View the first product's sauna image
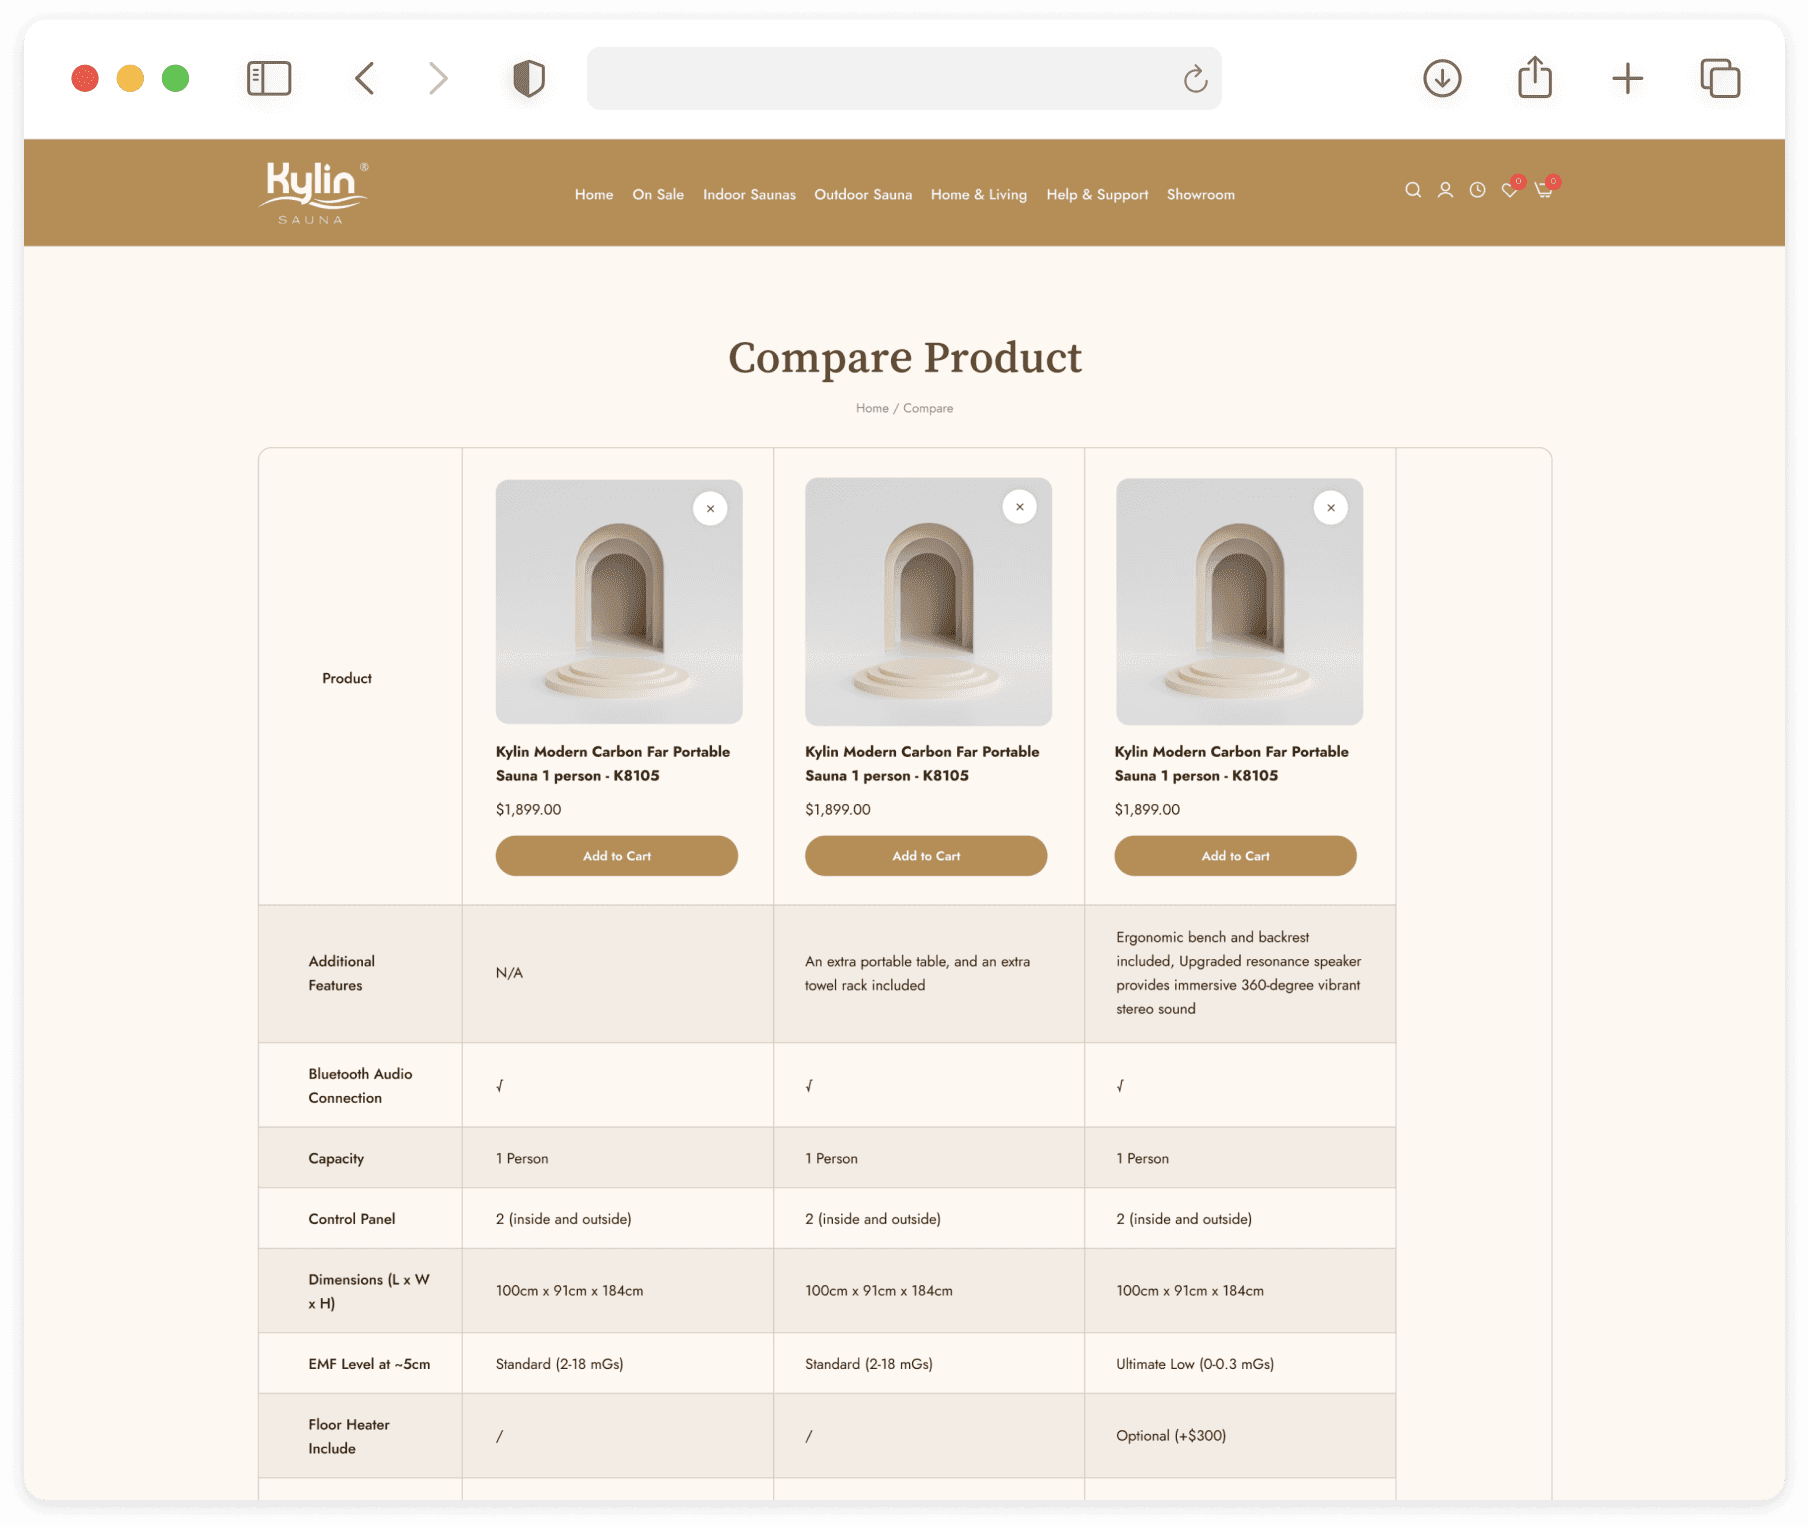This screenshot has height=1527, width=1808. coord(619,602)
